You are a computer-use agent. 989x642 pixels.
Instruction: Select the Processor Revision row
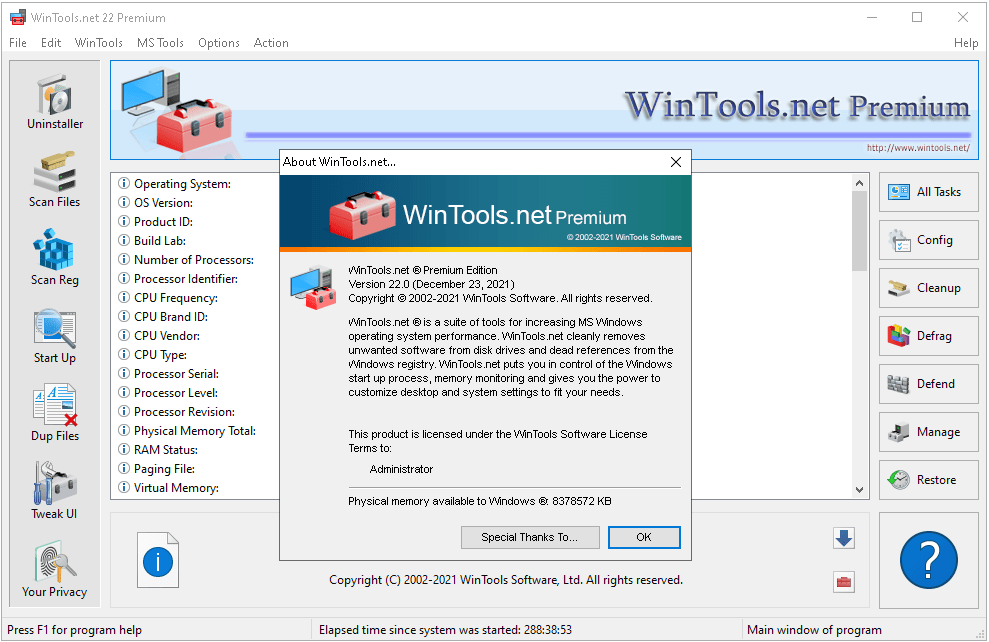177,411
